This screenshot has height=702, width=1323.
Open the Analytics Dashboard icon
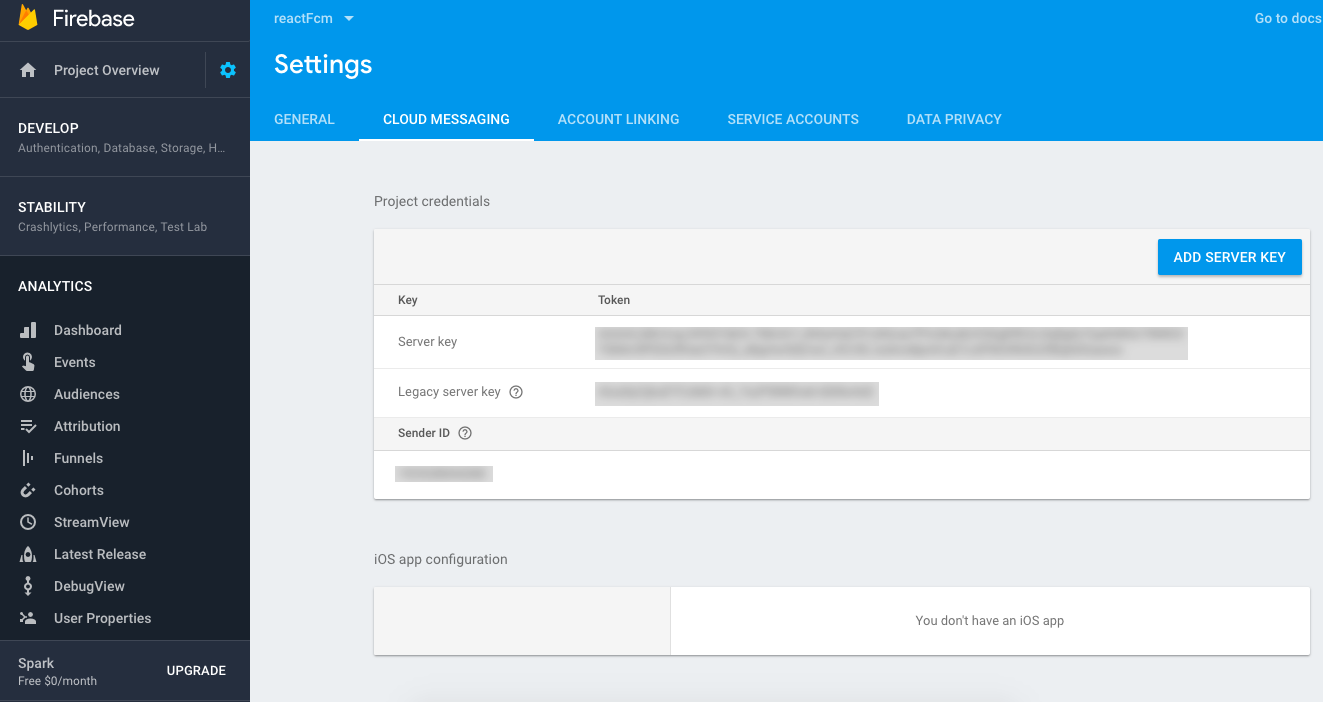coord(28,330)
